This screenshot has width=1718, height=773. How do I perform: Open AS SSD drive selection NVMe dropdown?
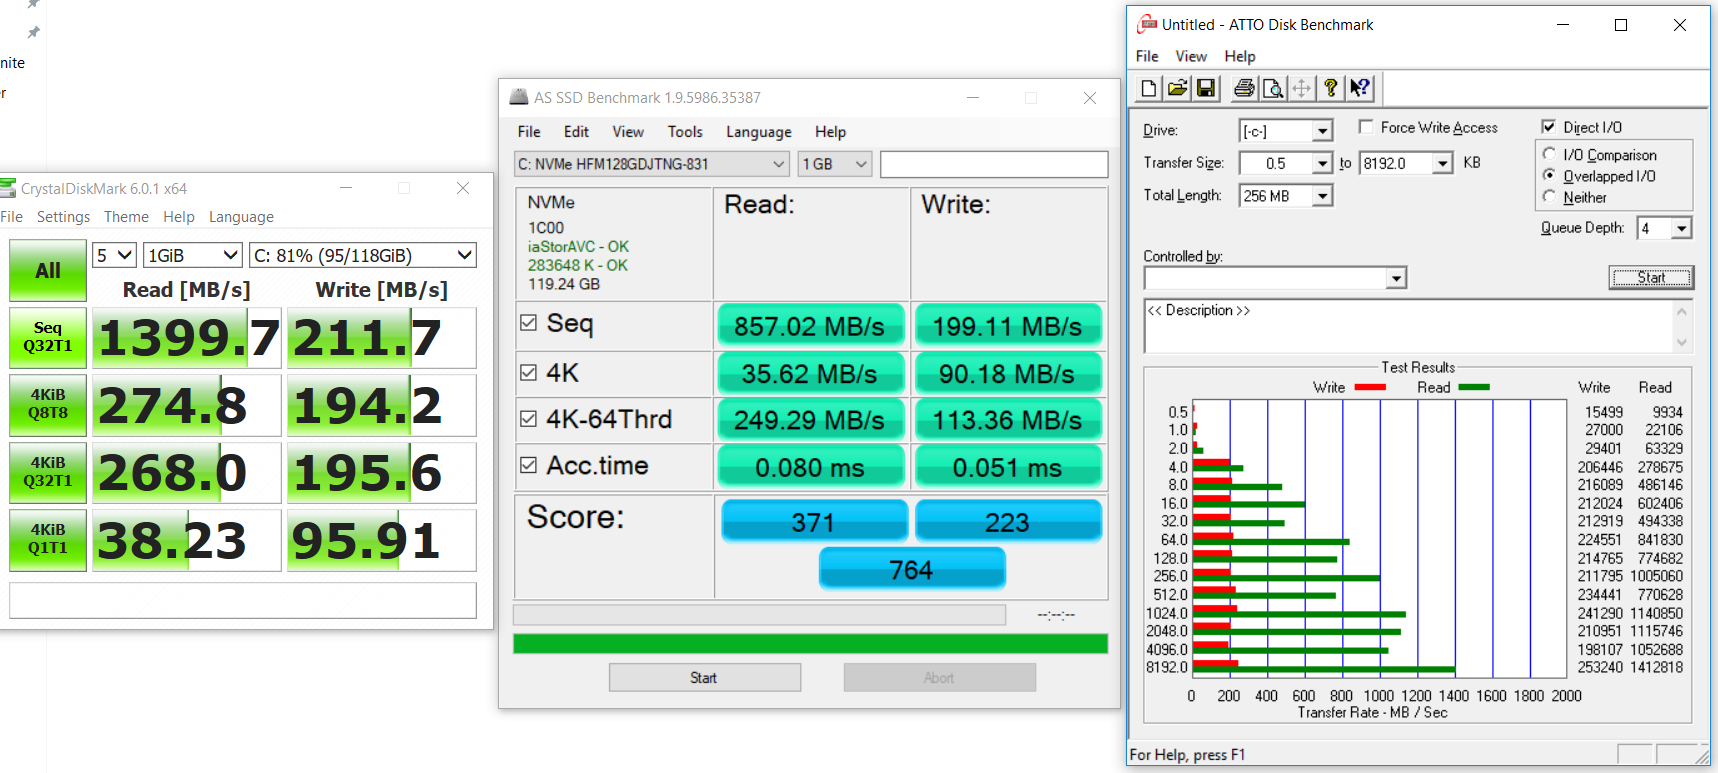point(652,164)
